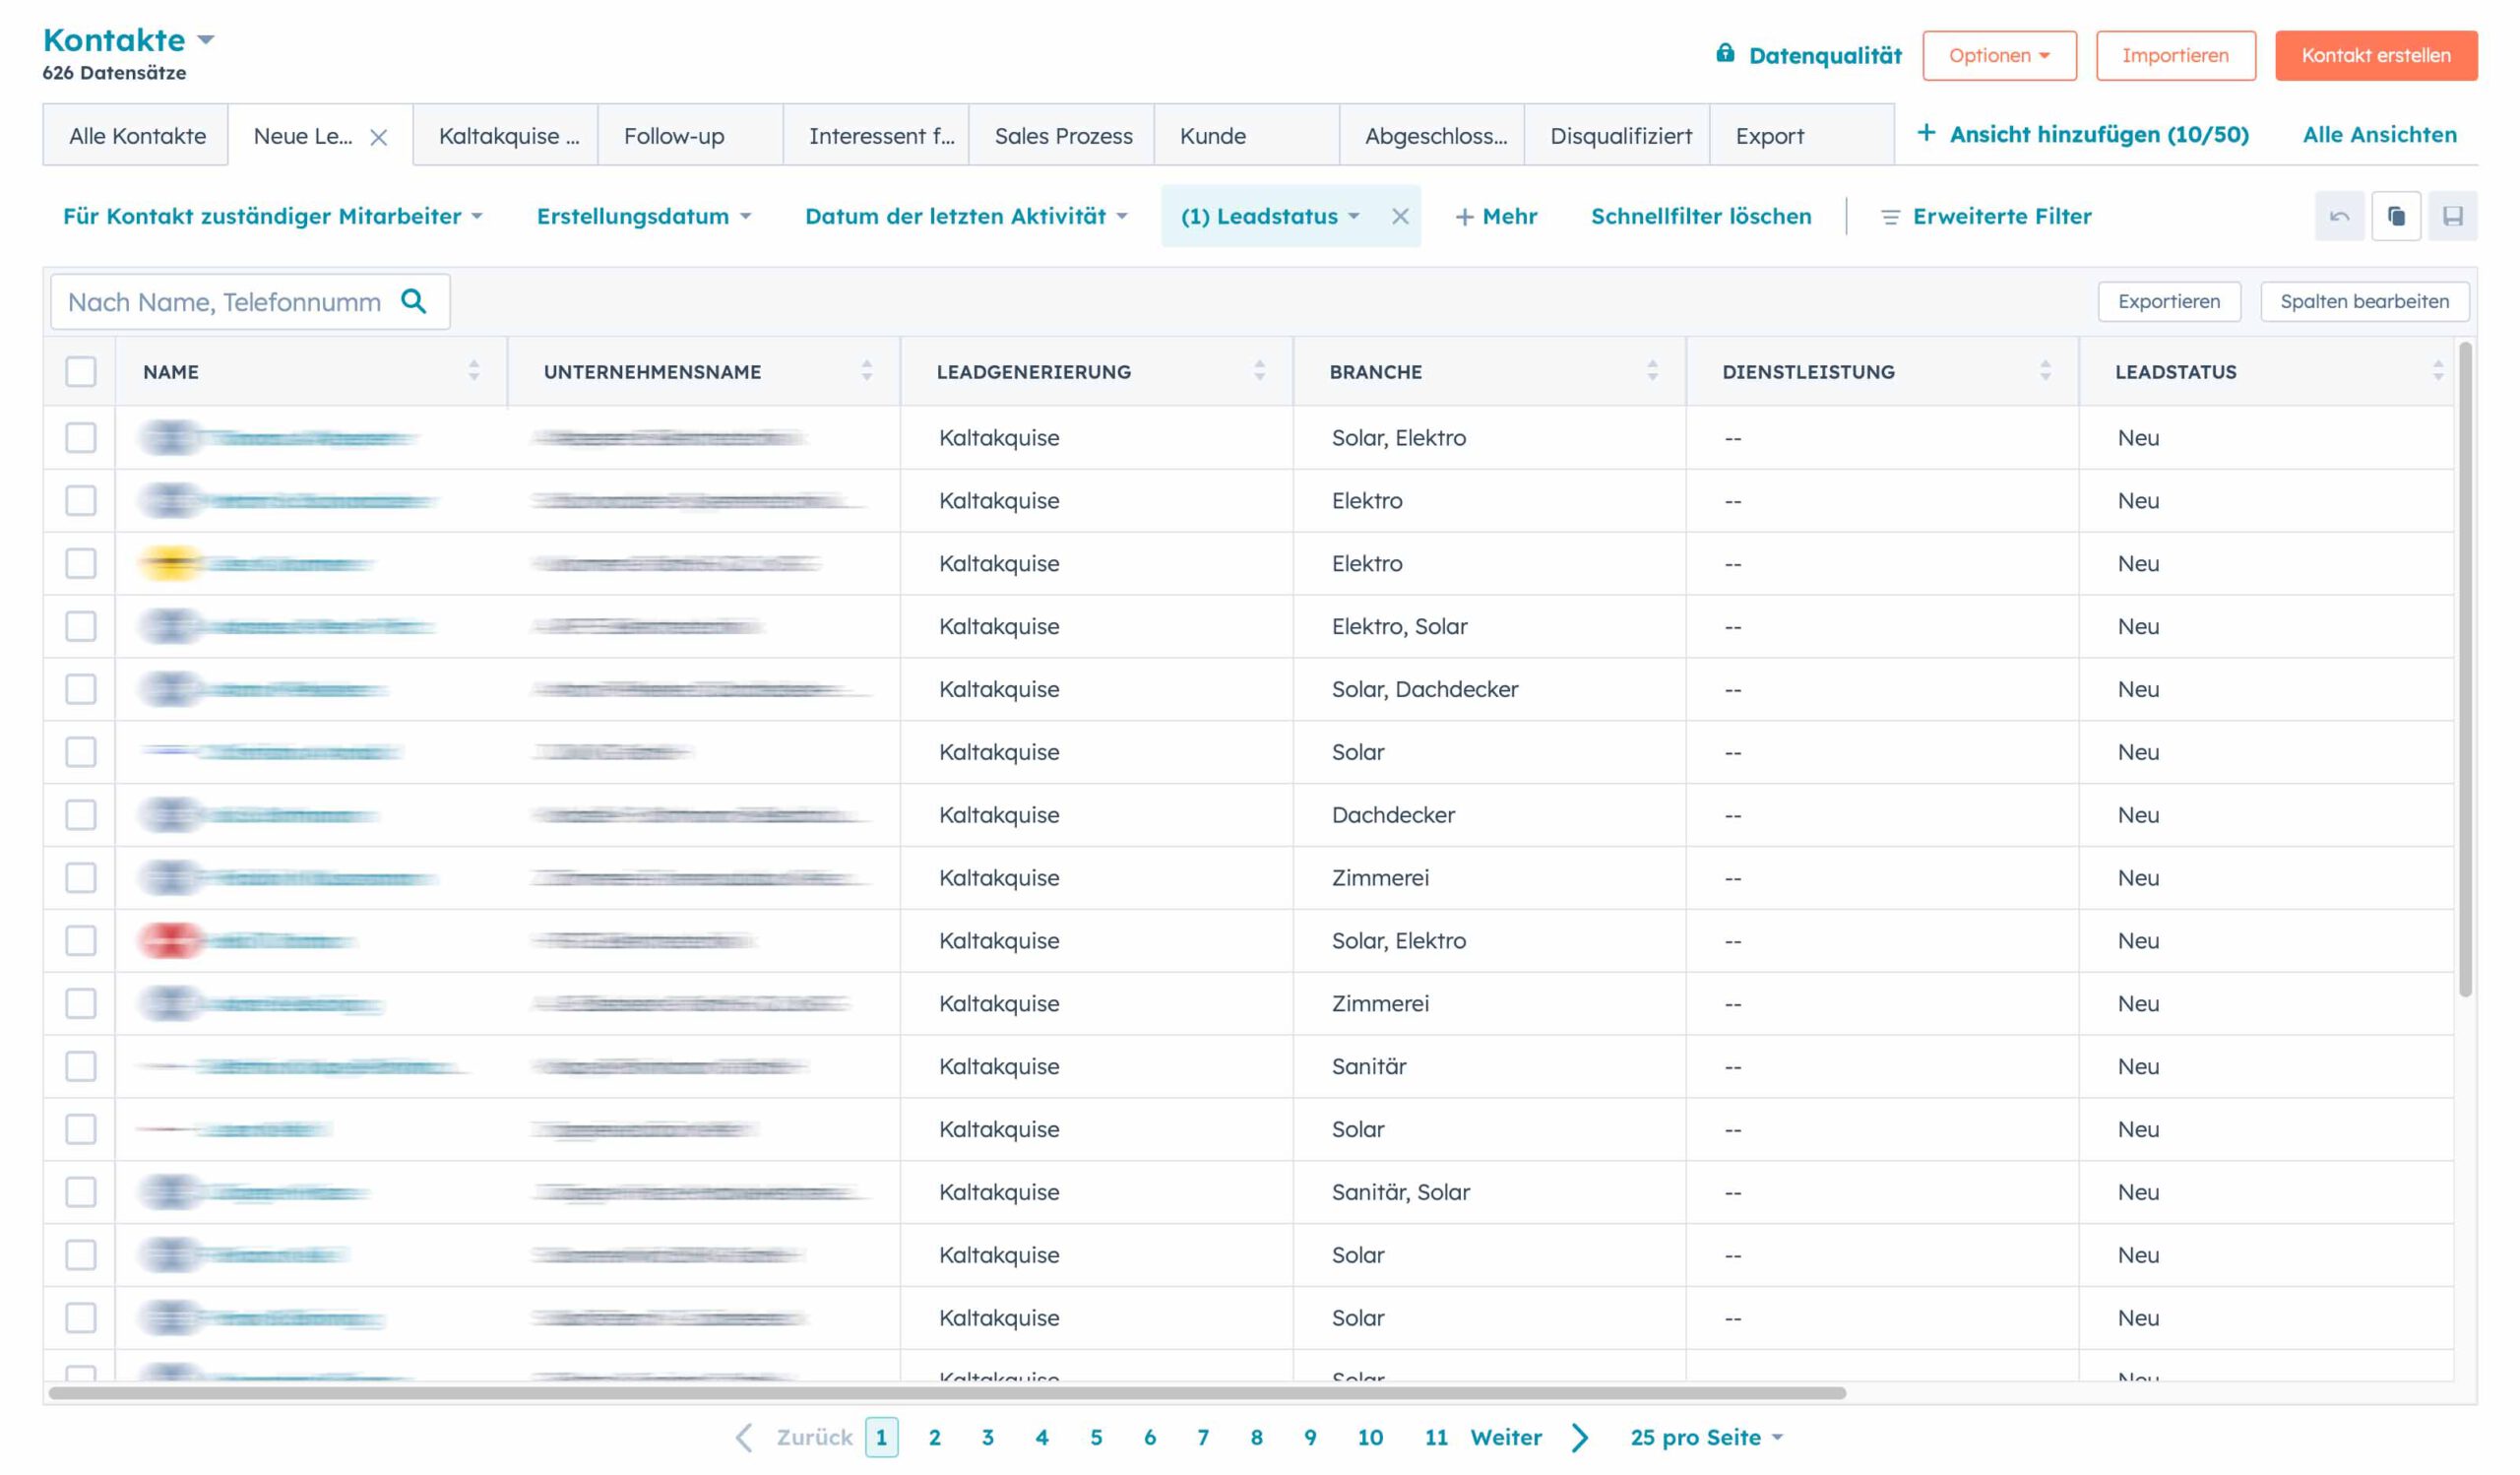Open the Optionen dropdown
The height and width of the screenshot is (1475, 2520).
[x=1998, y=55]
